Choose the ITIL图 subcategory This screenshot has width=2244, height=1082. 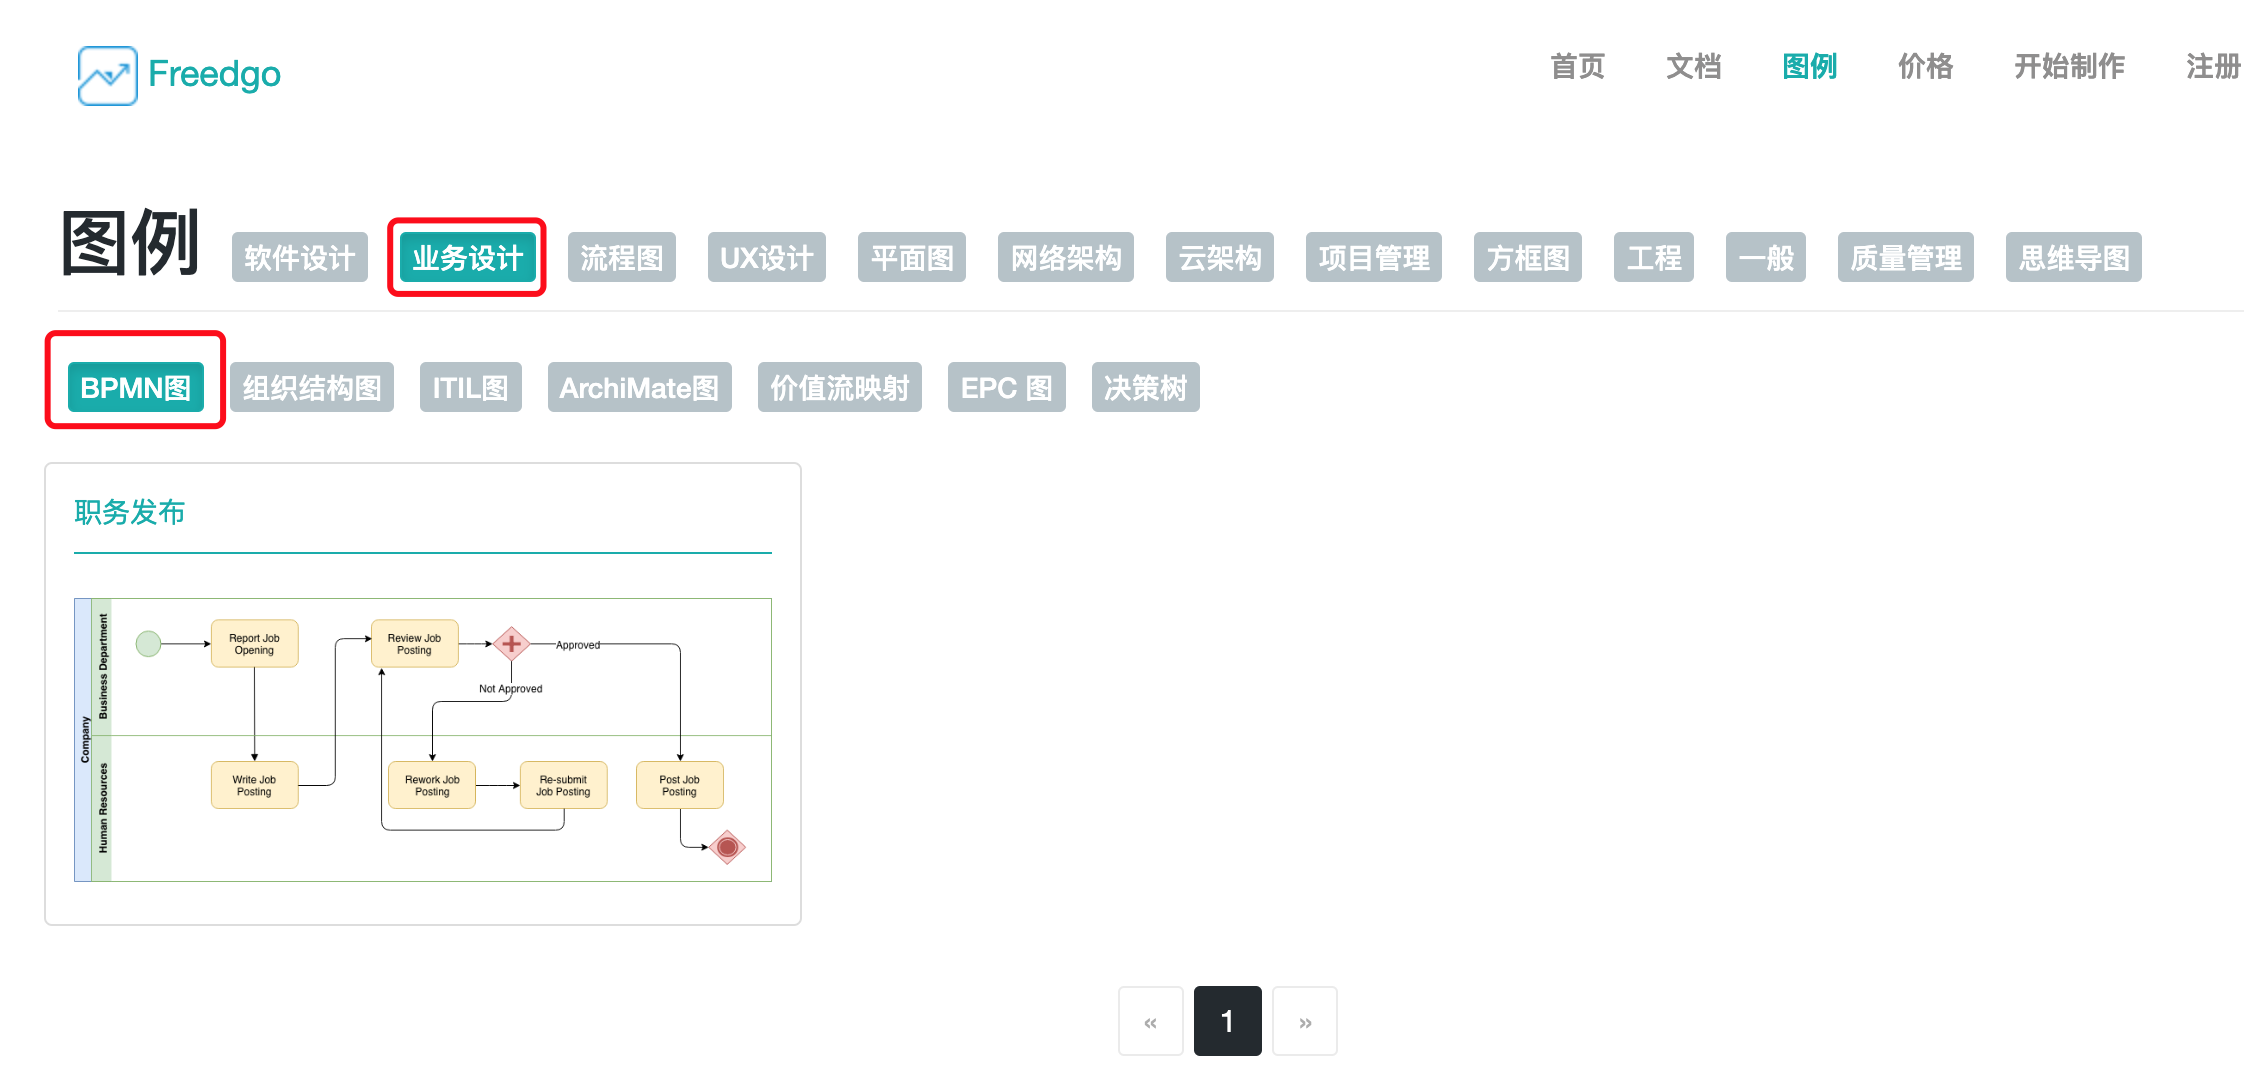tap(471, 387)
